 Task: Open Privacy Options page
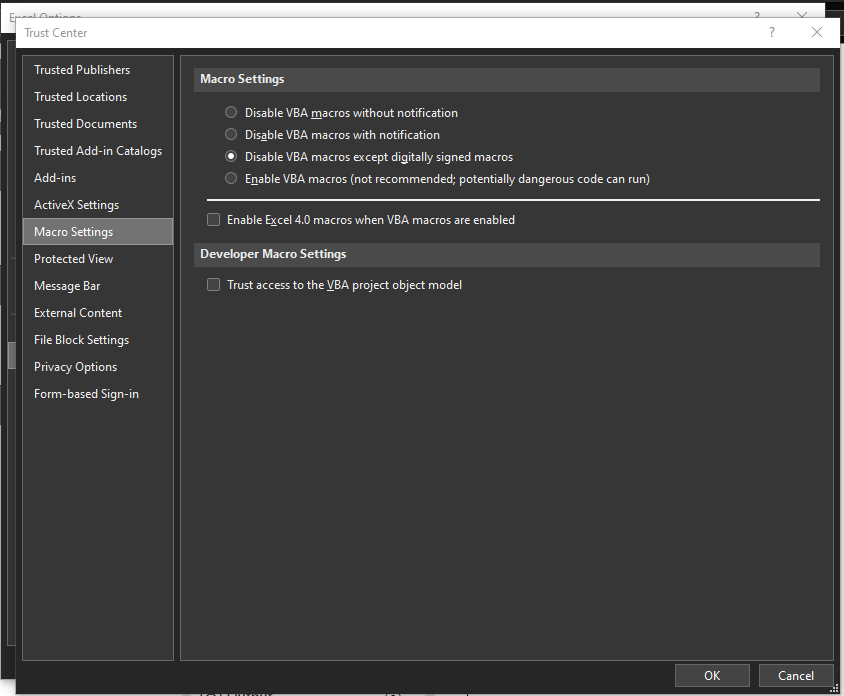coord(75,367)
